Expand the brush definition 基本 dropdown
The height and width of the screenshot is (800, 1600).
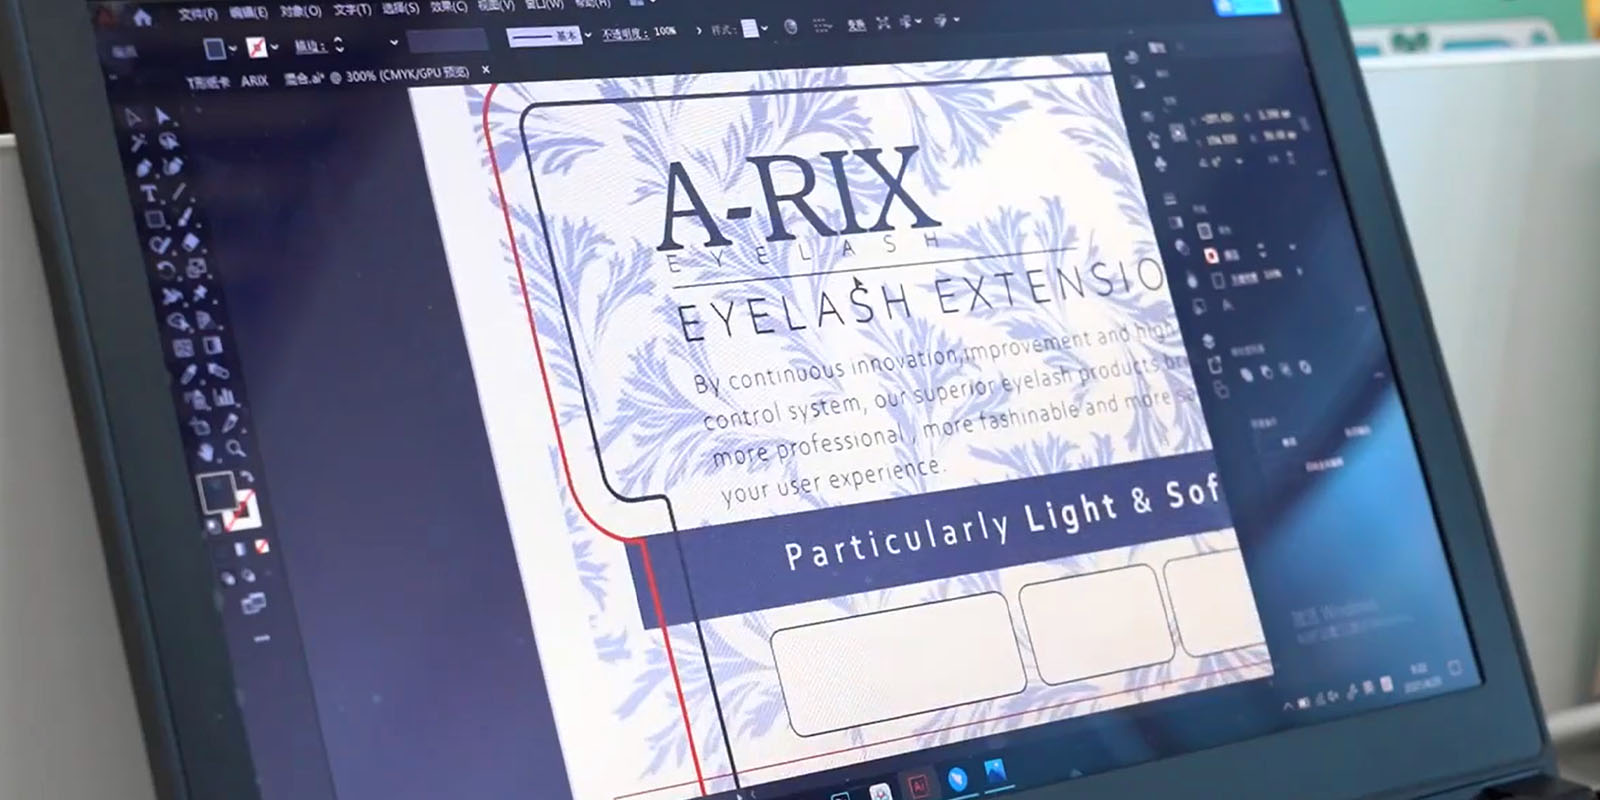[588, 35]
